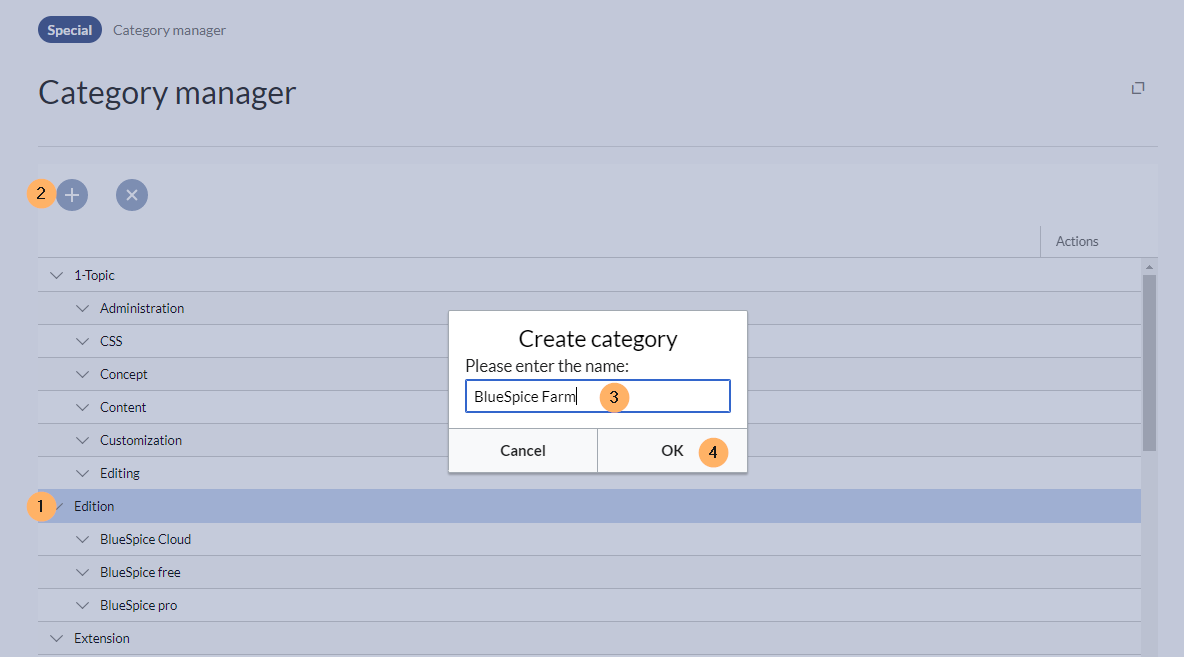The height and width of the screenshot is (657, 1184).
Task: Cancel the Create category dialog
Action: click(523, 451)
